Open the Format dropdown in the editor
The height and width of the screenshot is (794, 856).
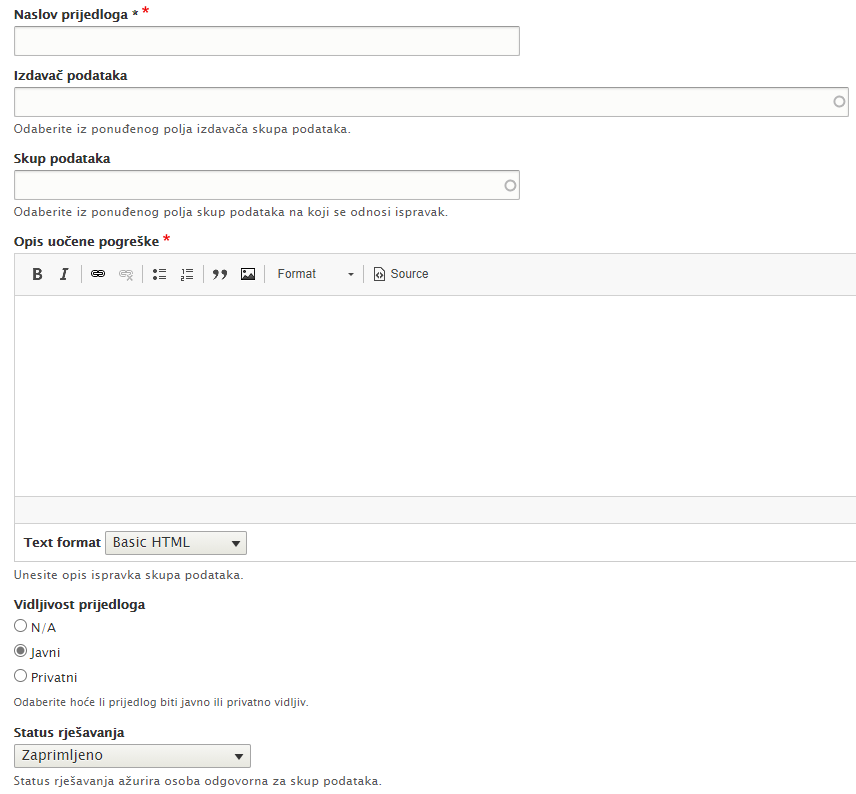tap(315, 274)
